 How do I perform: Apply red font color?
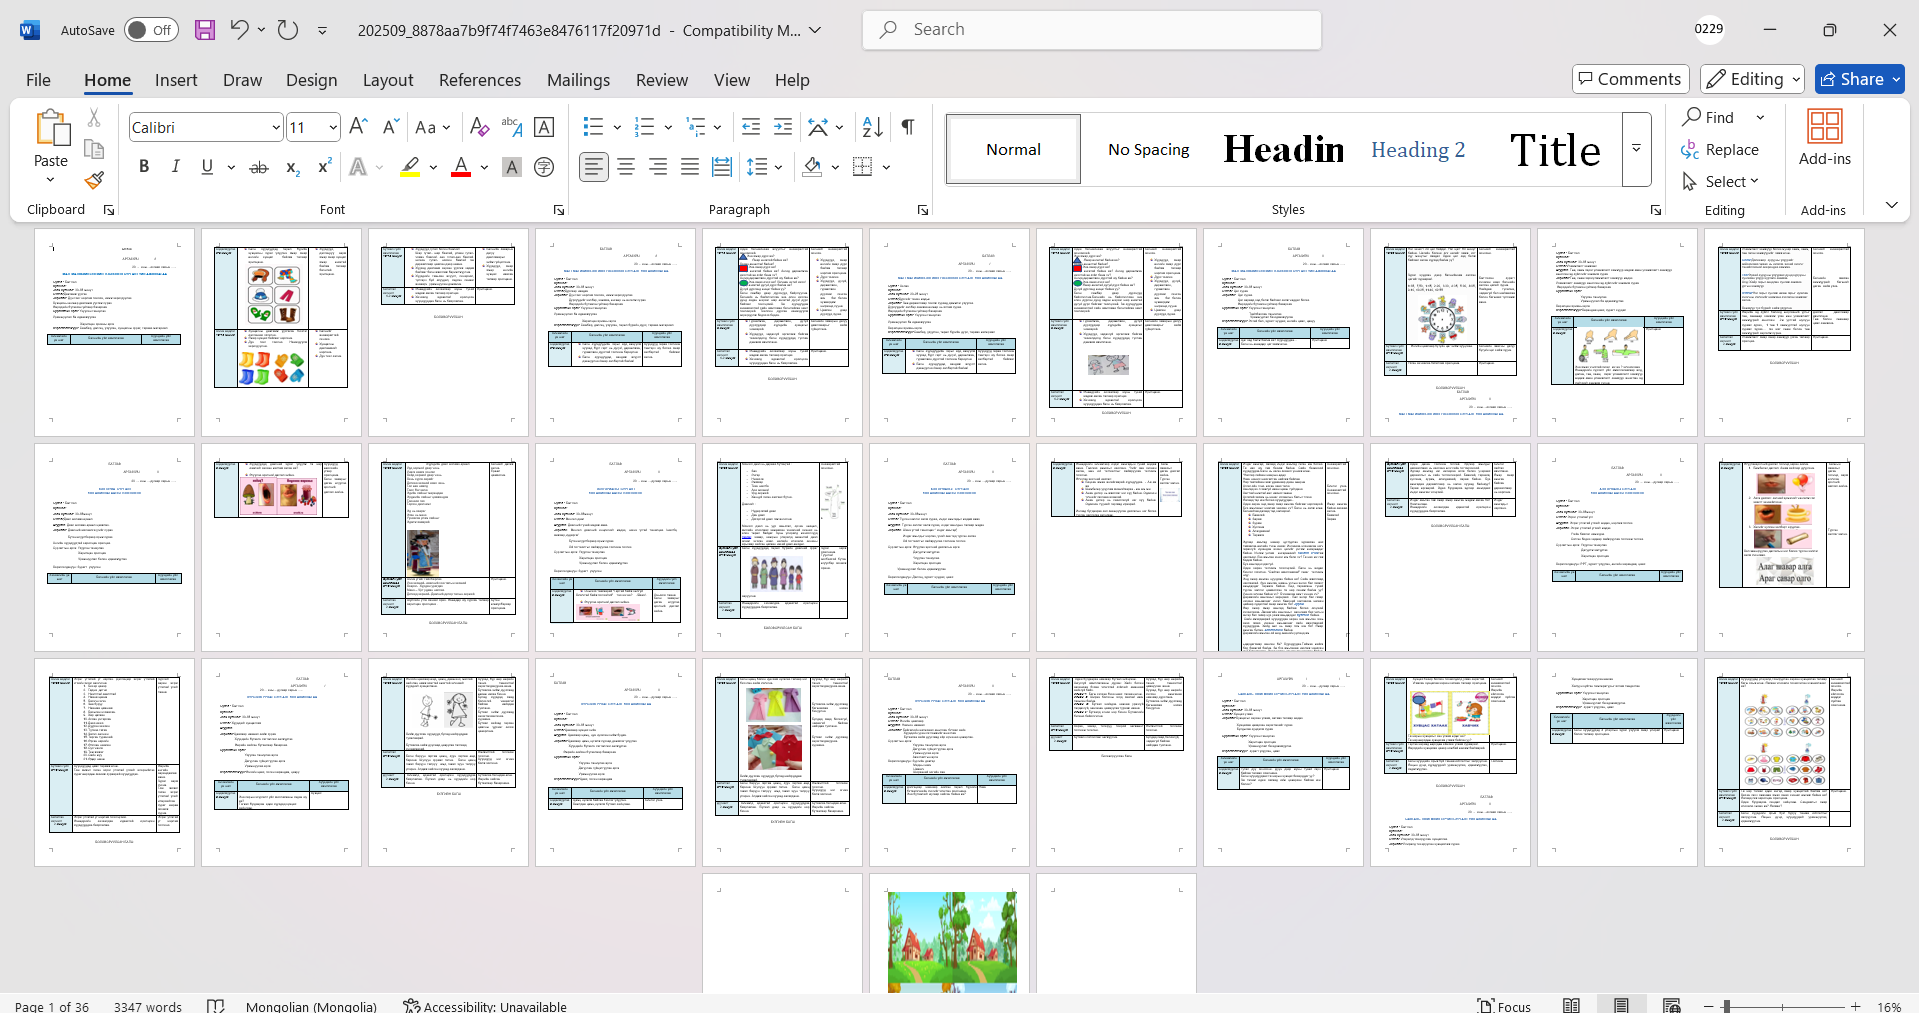[x=461, y=167]
